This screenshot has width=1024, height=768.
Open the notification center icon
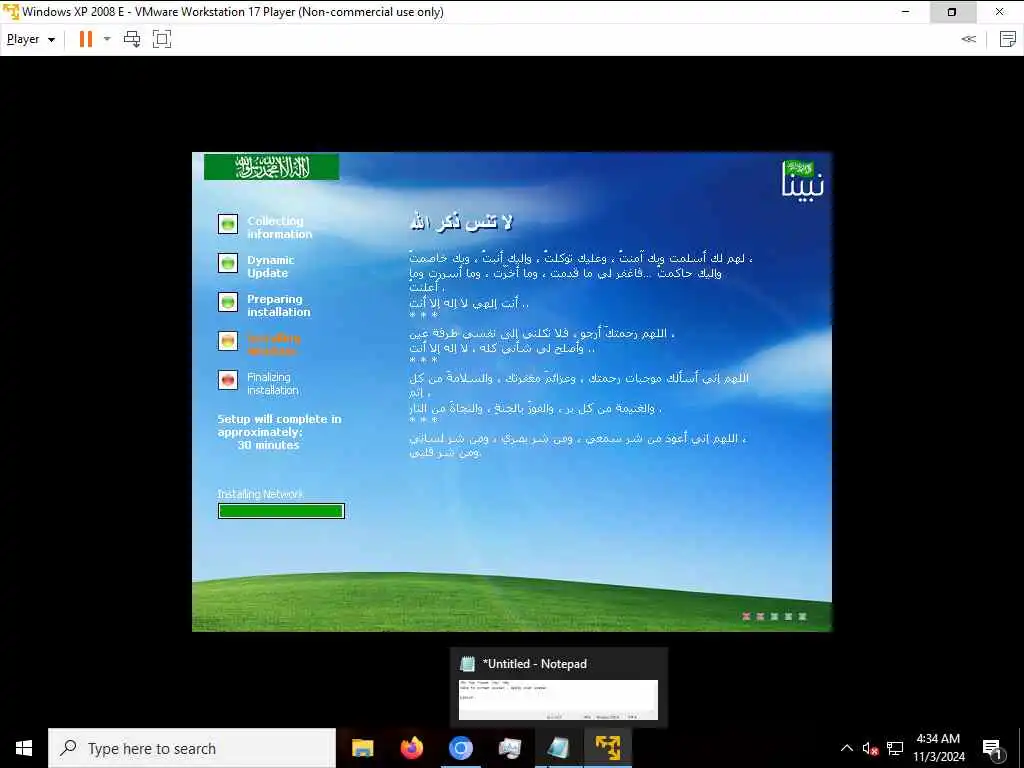[993, 748]
